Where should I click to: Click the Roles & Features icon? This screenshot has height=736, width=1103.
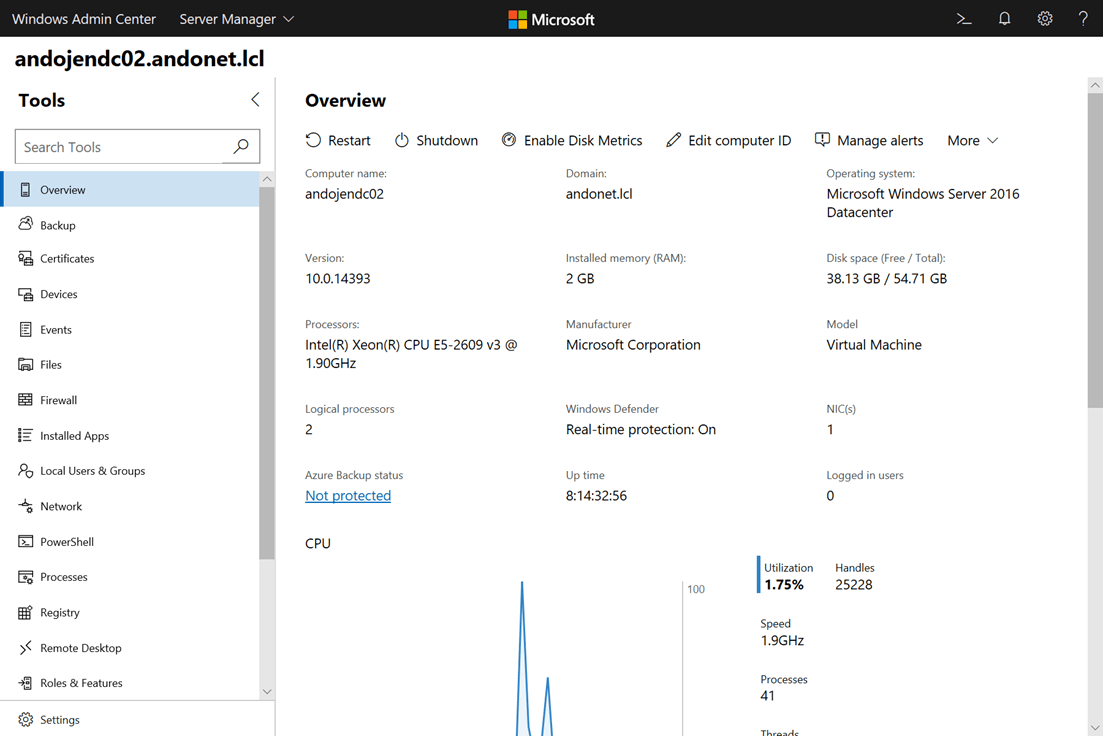(x=25, y=683)
